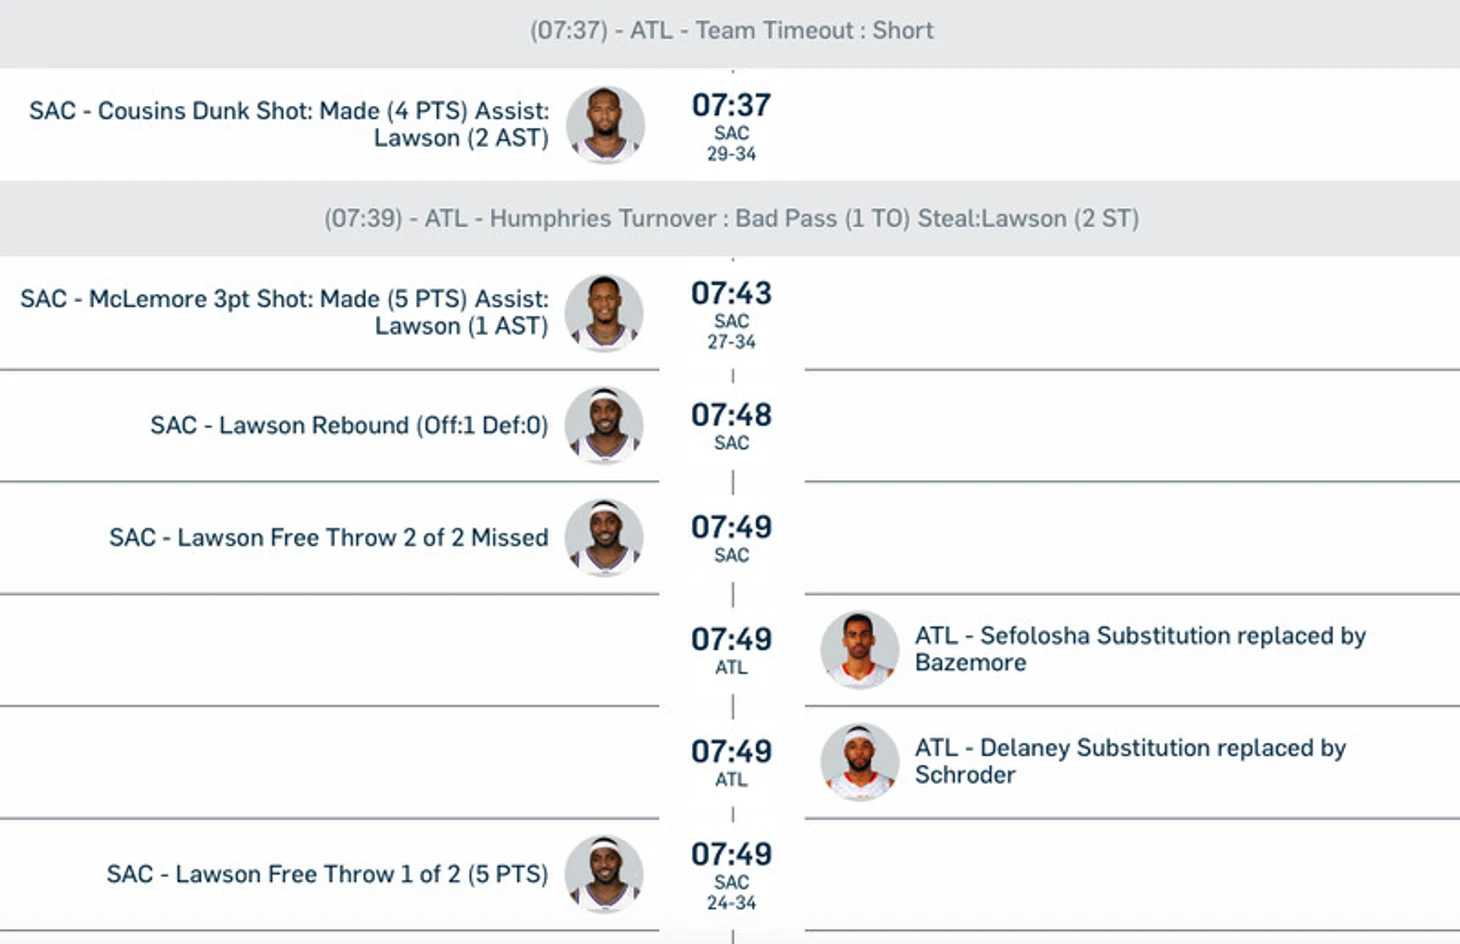The image size is (1460, 944).
Task: Select Lawson's photo in the Rebound row
Action: pyautogui.click(x=604, y=424)
